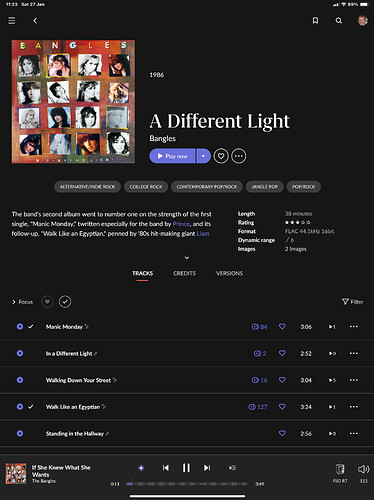Open the FiiO R7 audio zone icon
The height and width of the screenshot is (500, 374).
(x=340, y=469)
